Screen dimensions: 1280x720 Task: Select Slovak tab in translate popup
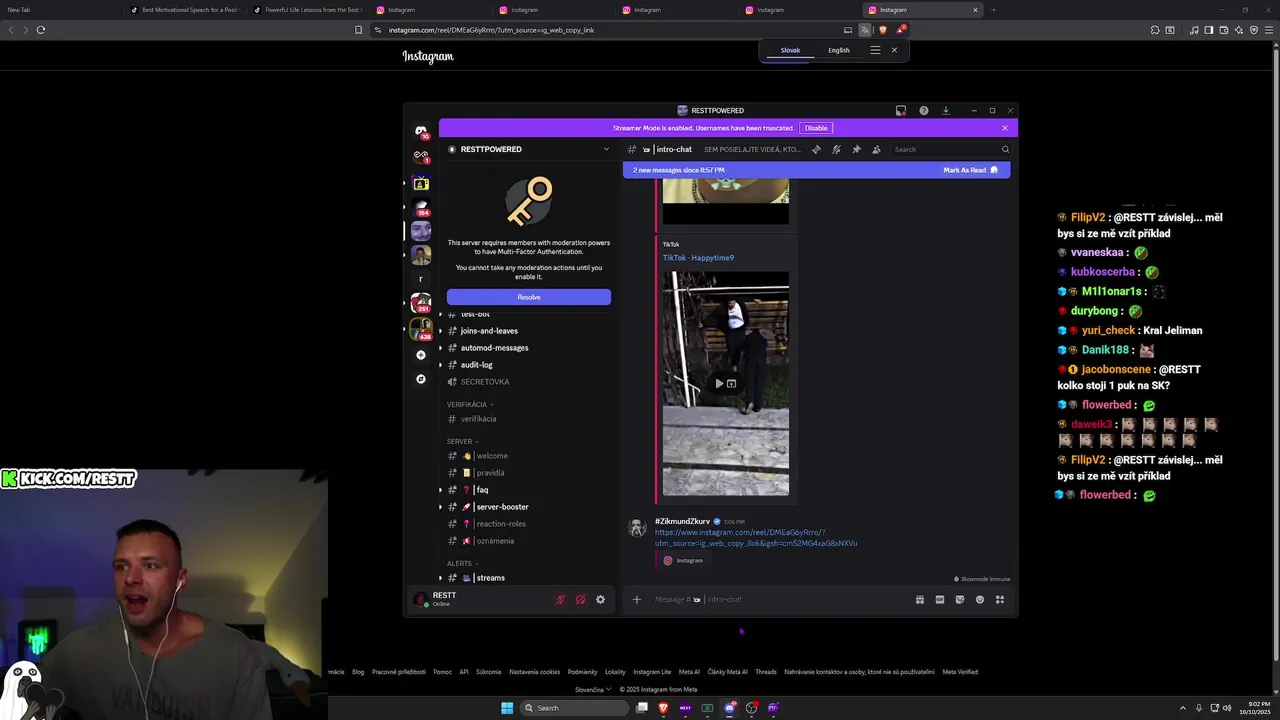tap(790, 50)
